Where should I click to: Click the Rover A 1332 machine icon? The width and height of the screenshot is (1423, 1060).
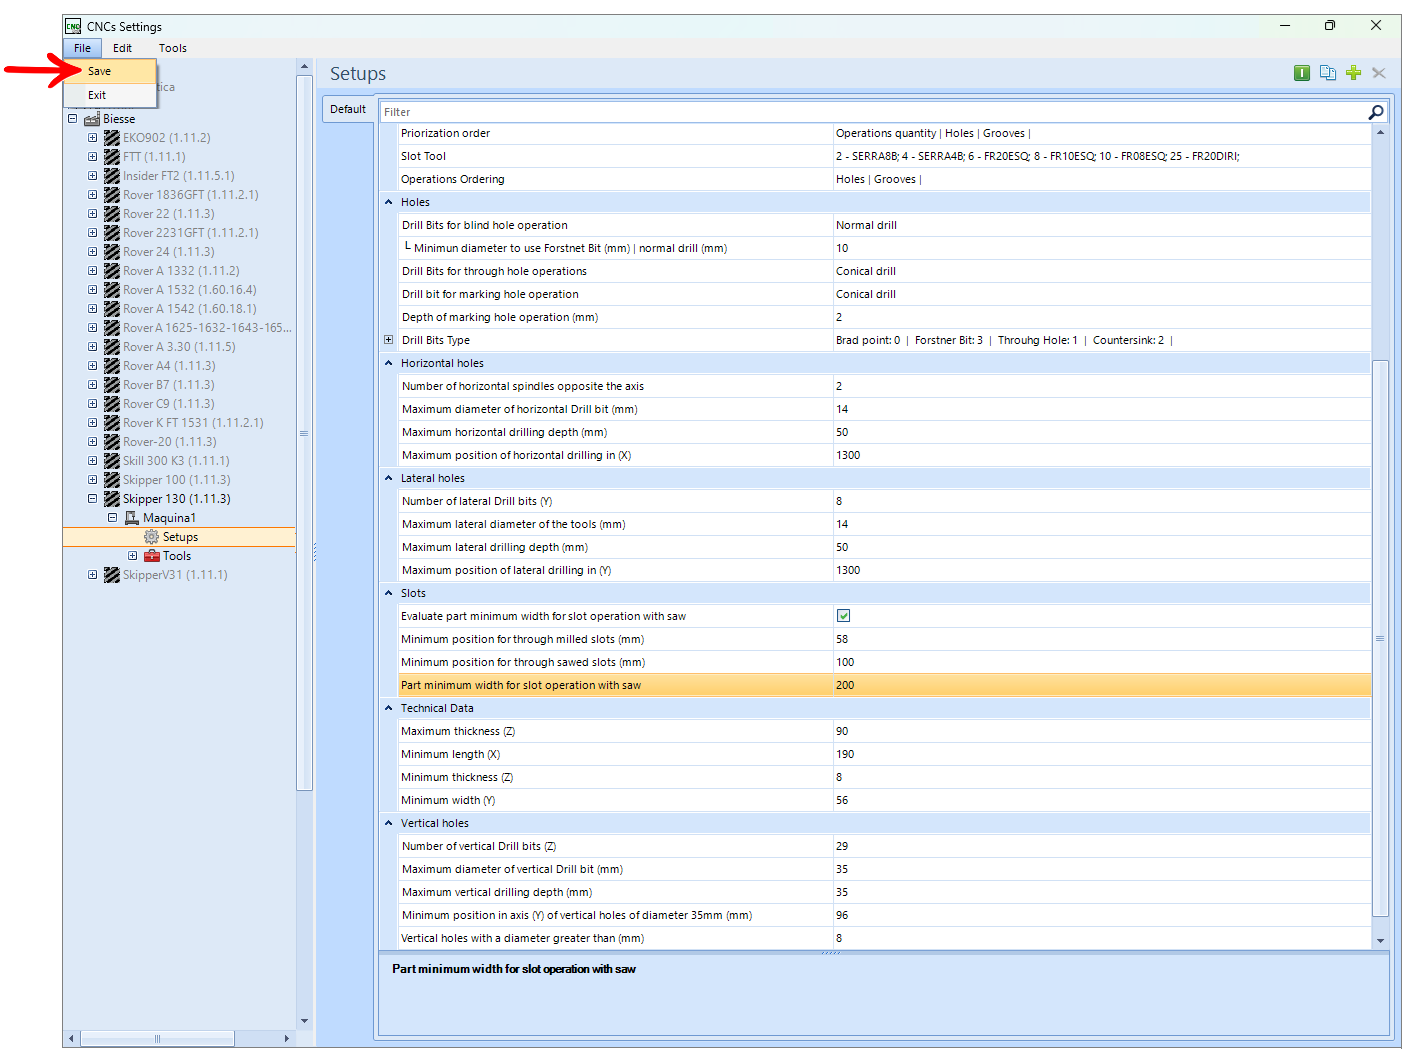112,271
